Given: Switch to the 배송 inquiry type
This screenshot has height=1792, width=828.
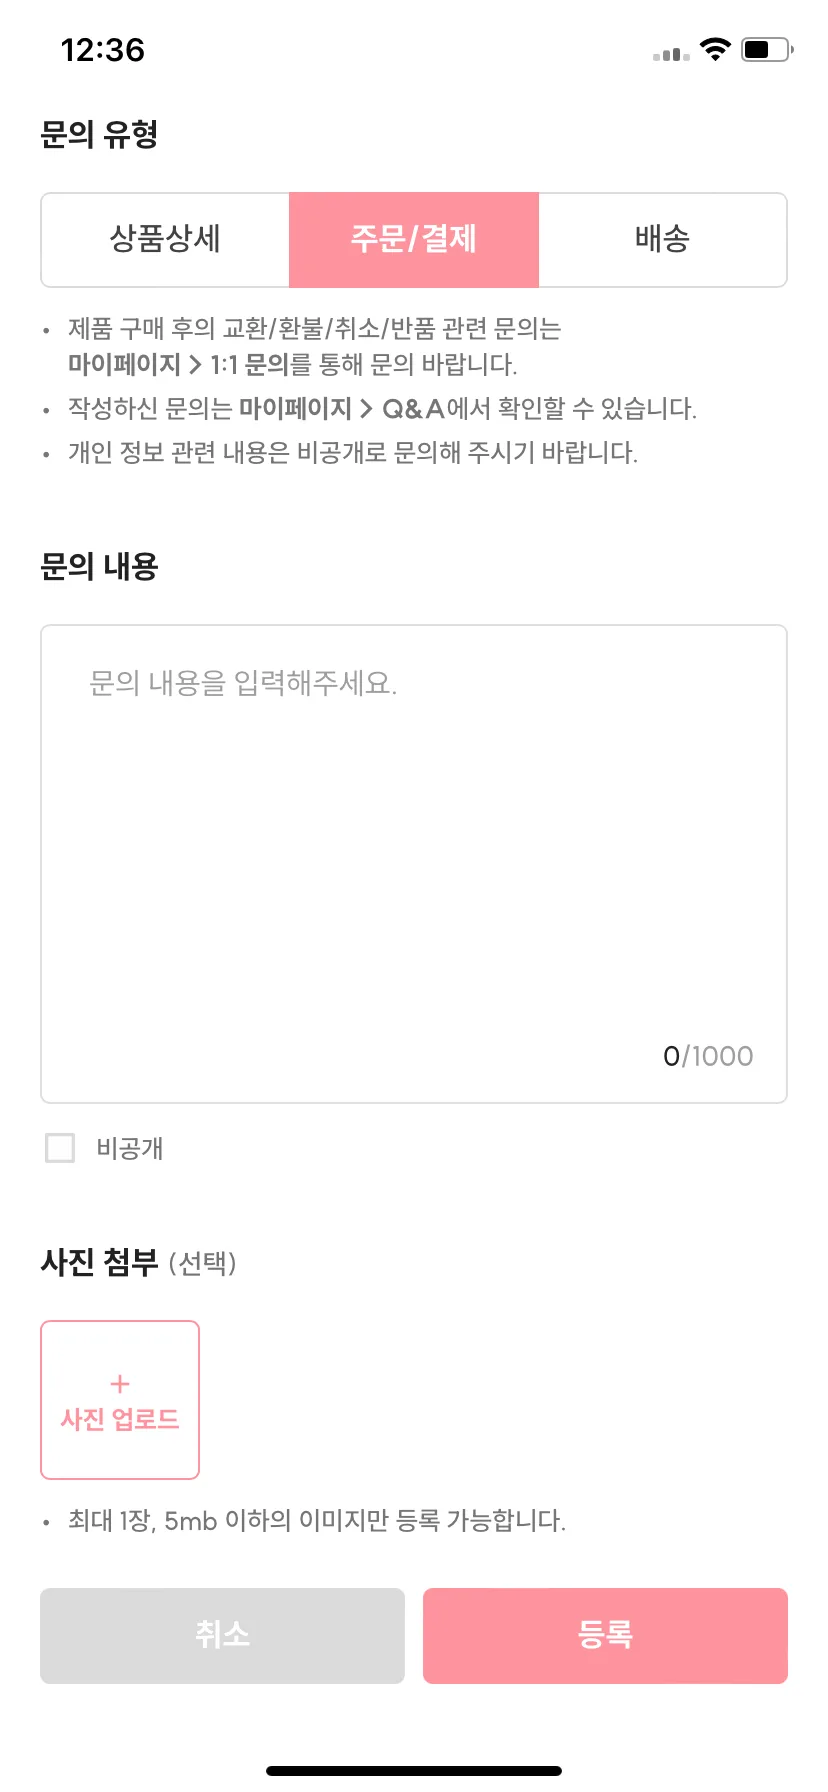Looking at the screenshot, I should (x=662, y=240).
